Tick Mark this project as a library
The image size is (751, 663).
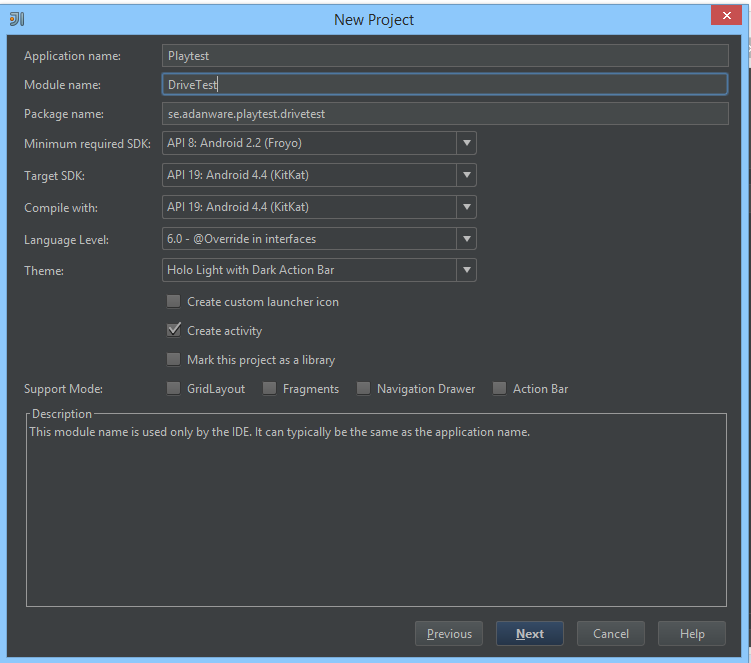coord(174,360)
